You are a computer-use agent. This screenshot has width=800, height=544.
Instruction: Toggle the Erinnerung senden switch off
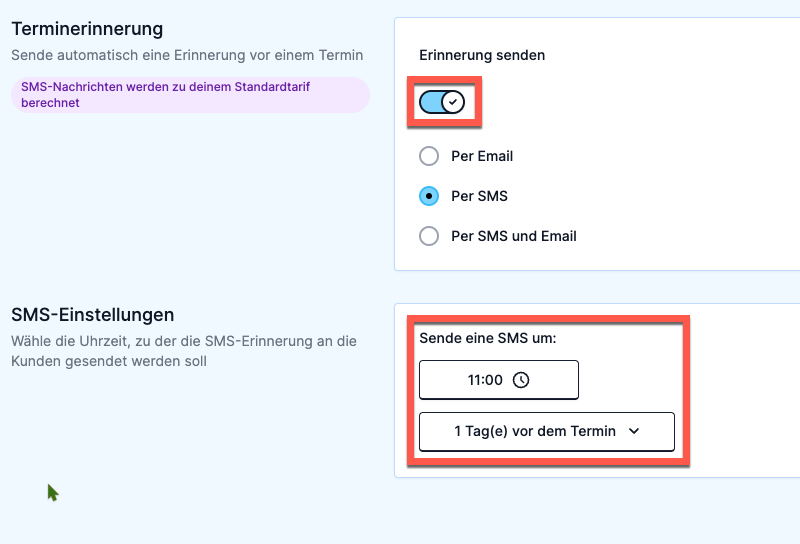pyautogui.click(x=442, y=102)
